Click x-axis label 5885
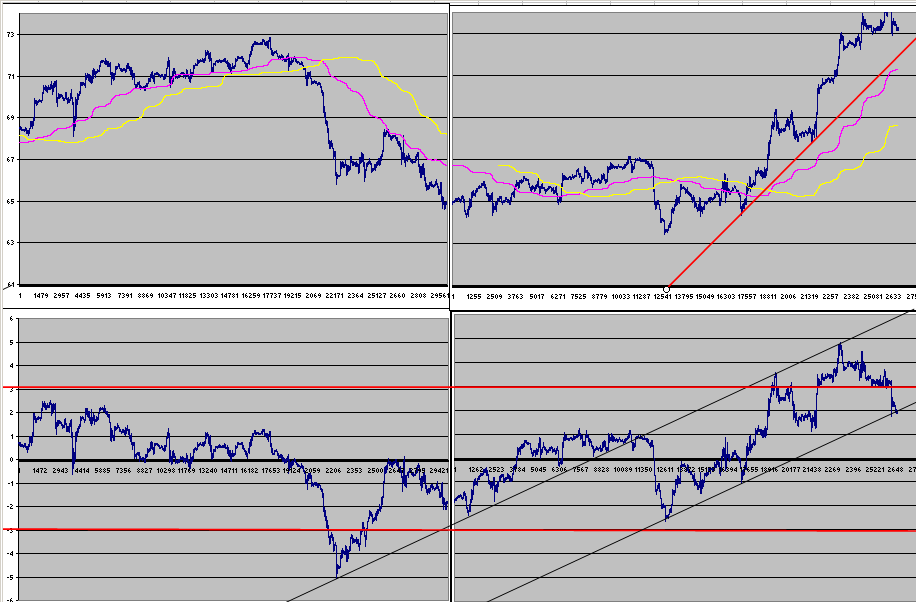This screenshot has width=916, height=602. point(102,470)
